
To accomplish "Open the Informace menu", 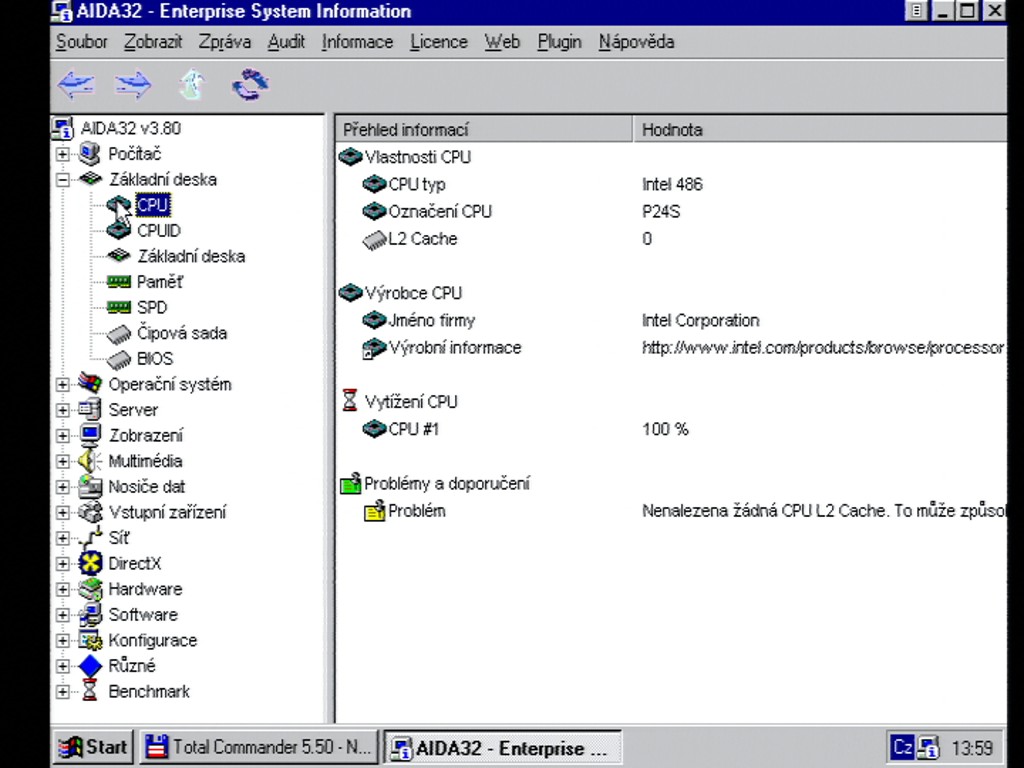I will tap(357, 42).
